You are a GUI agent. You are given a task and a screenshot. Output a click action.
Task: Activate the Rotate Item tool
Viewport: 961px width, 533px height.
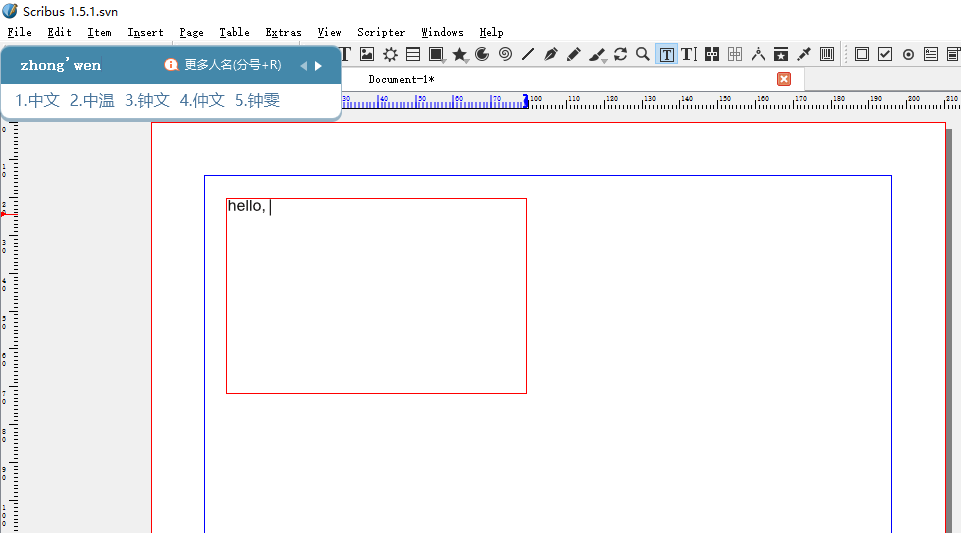pos(620,54)
